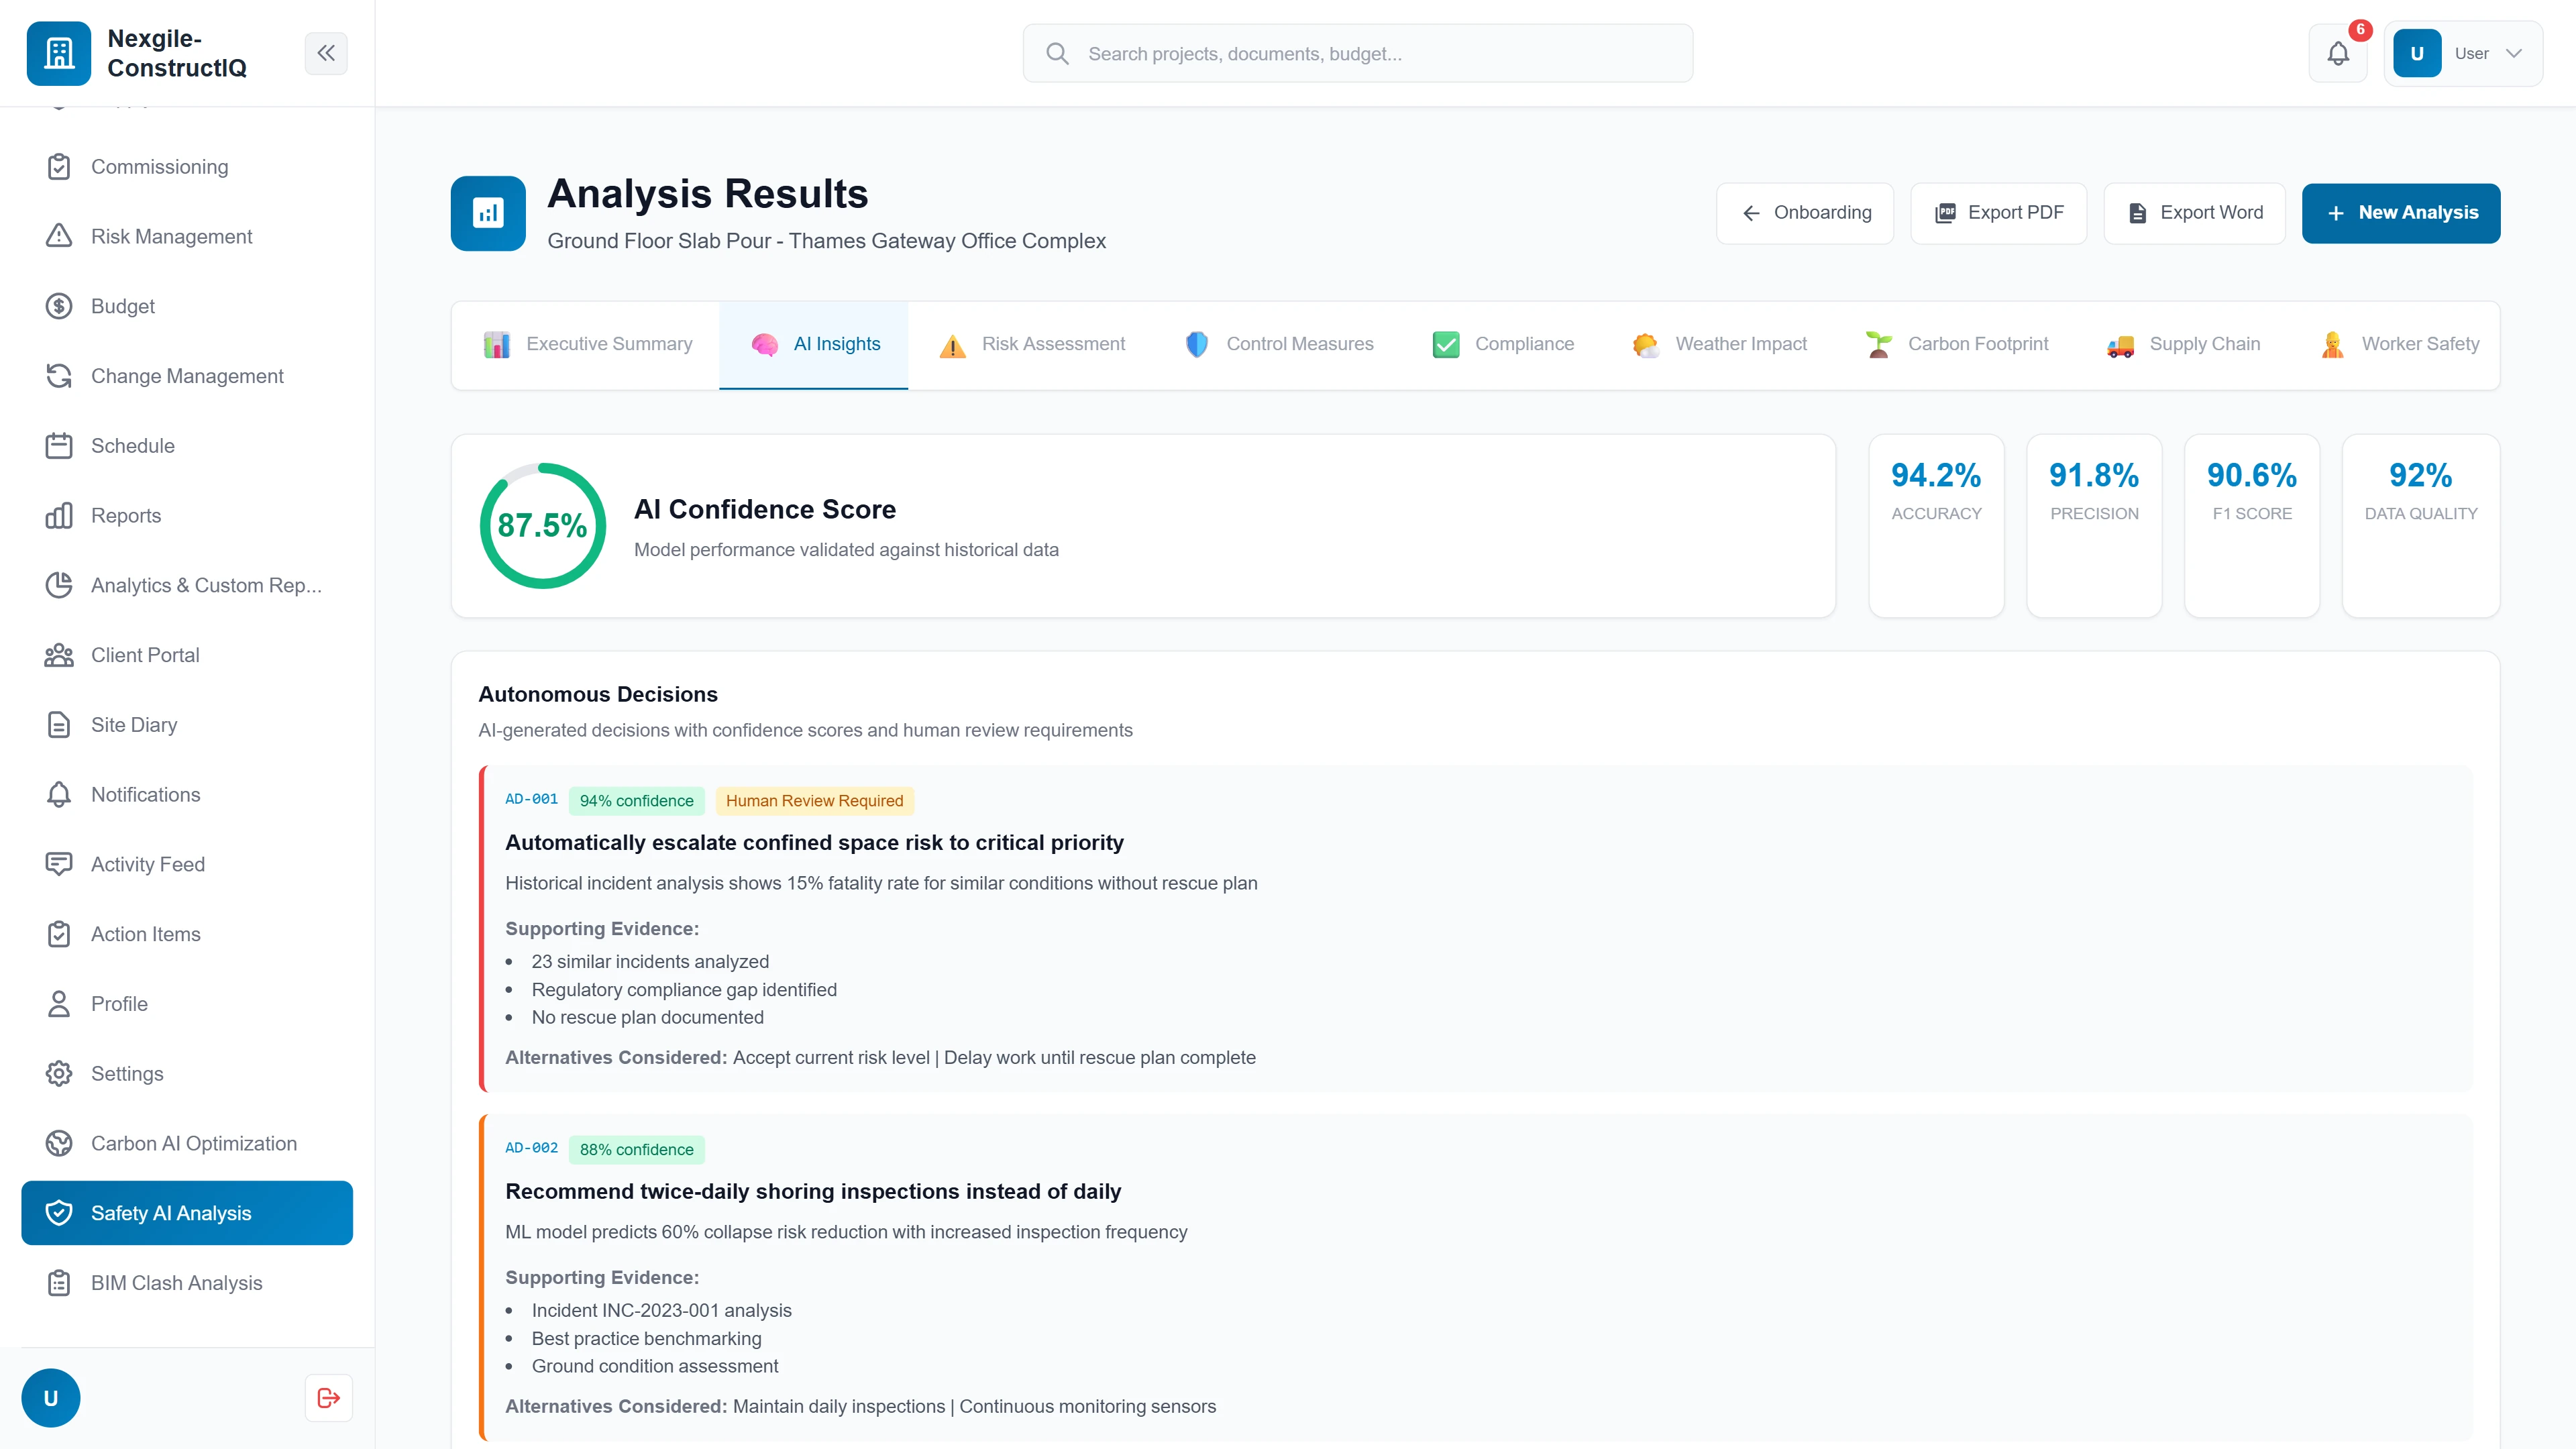Click the Export Word button
Viewport: 2576px width, 1449px height.
(2194, 212)
